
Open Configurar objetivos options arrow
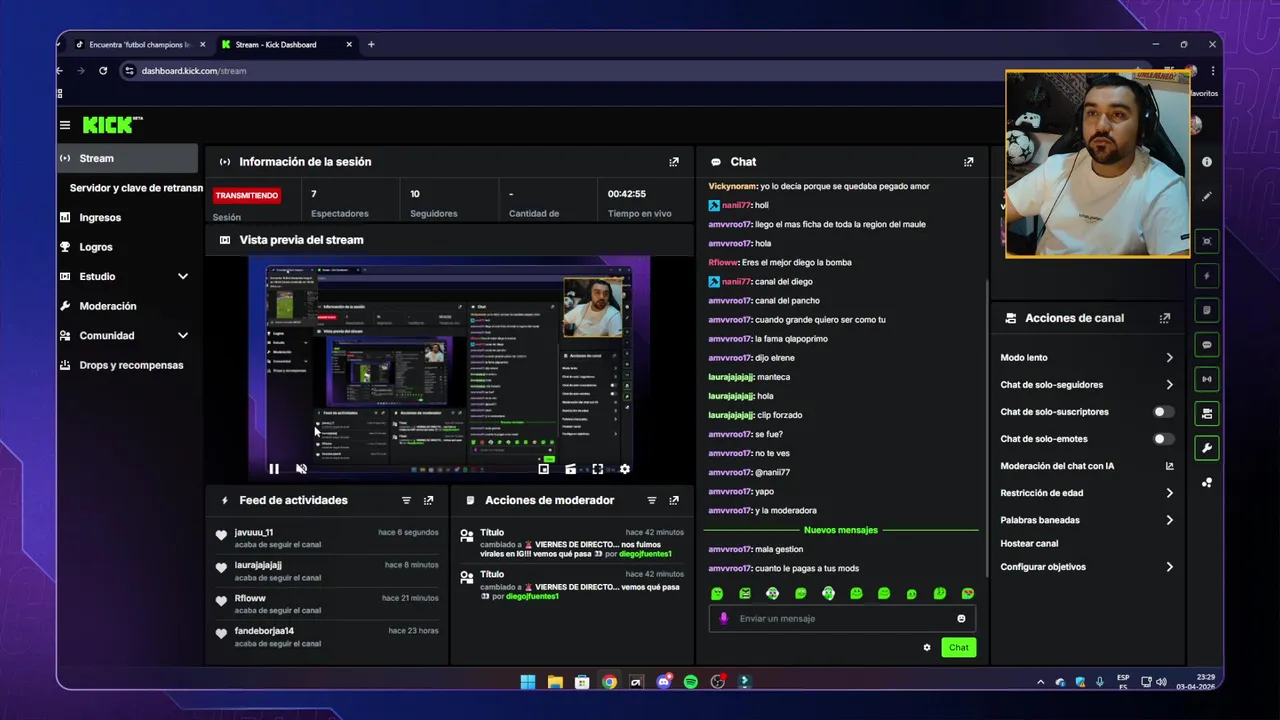click(x=1169, y=567)
